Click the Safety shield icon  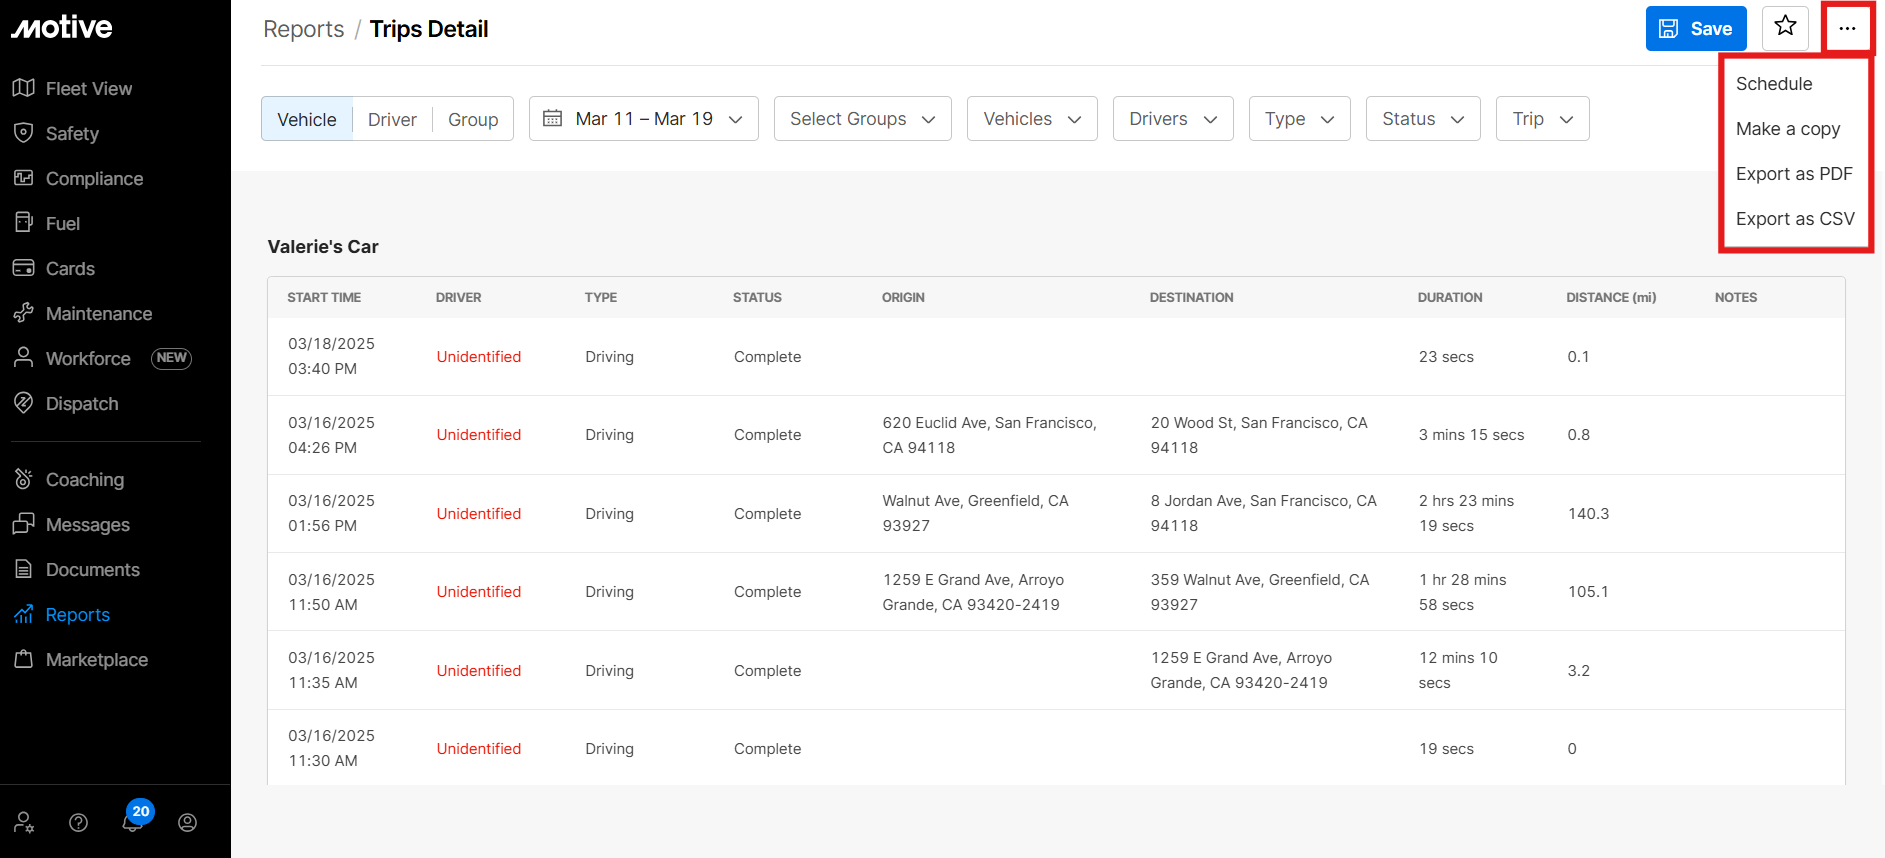(24, 133)
